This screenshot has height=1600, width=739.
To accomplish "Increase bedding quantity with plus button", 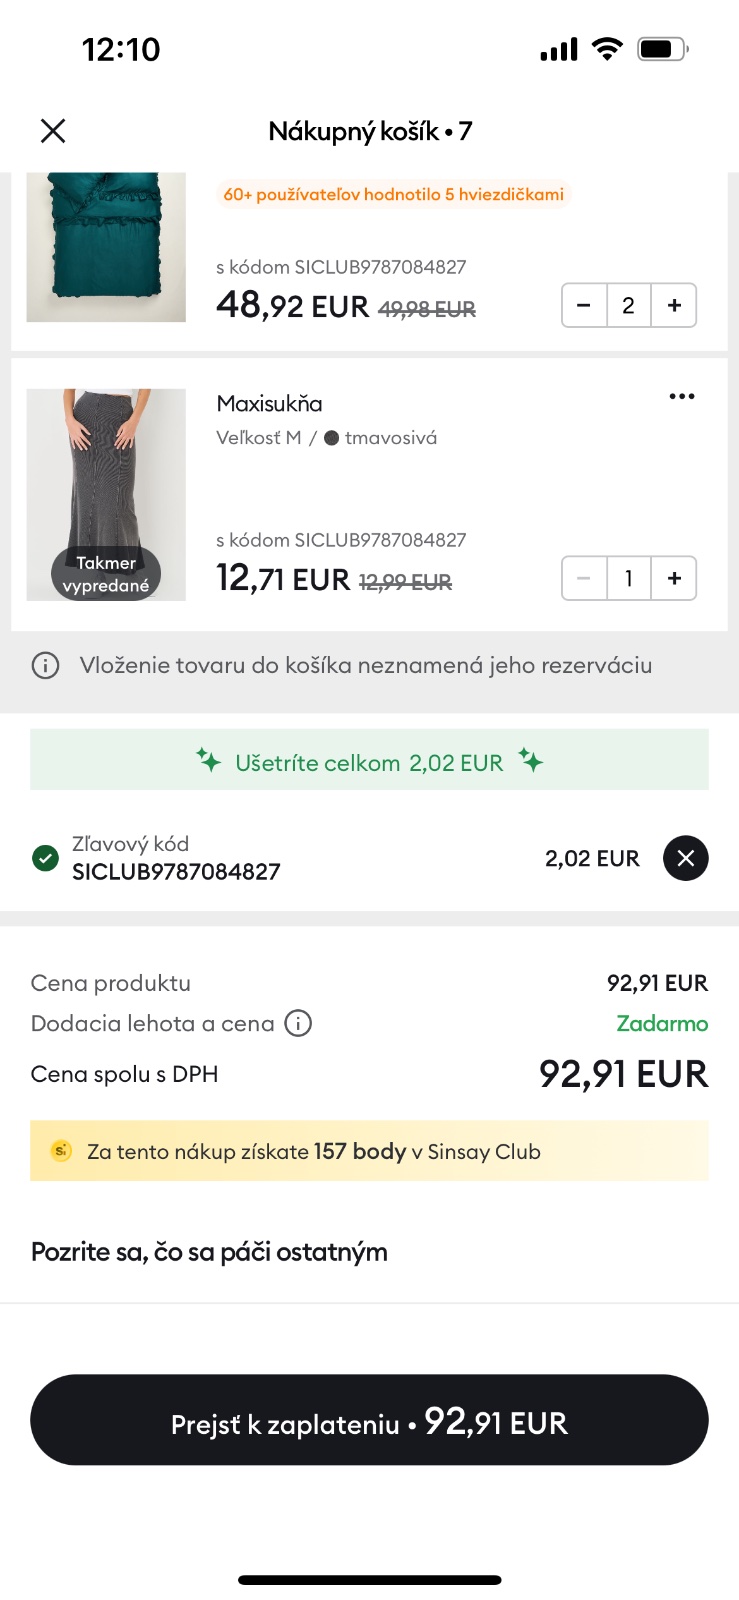I will pos(674,305).
